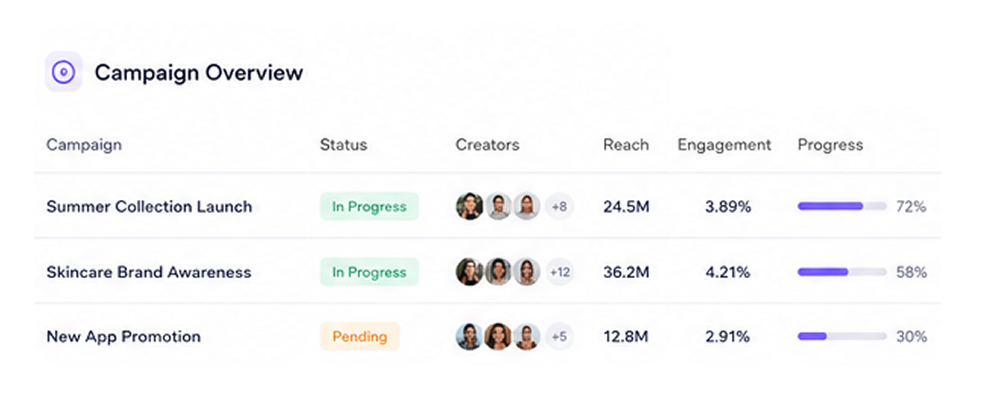Screen dimensions: 996x404
Task: Click the In Progress badge for Summer Collection
Action: point(369,206)
